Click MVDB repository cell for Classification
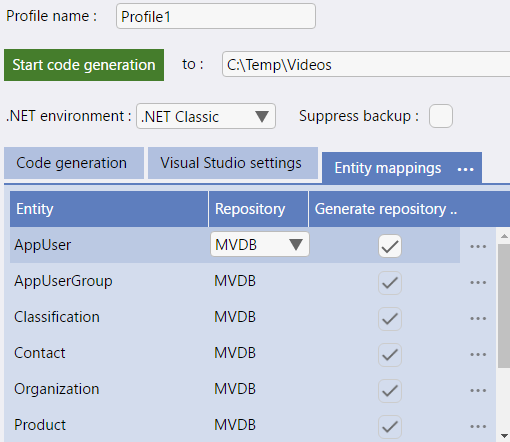Screen dimensions: 510x442 click(x=235, y=317)
